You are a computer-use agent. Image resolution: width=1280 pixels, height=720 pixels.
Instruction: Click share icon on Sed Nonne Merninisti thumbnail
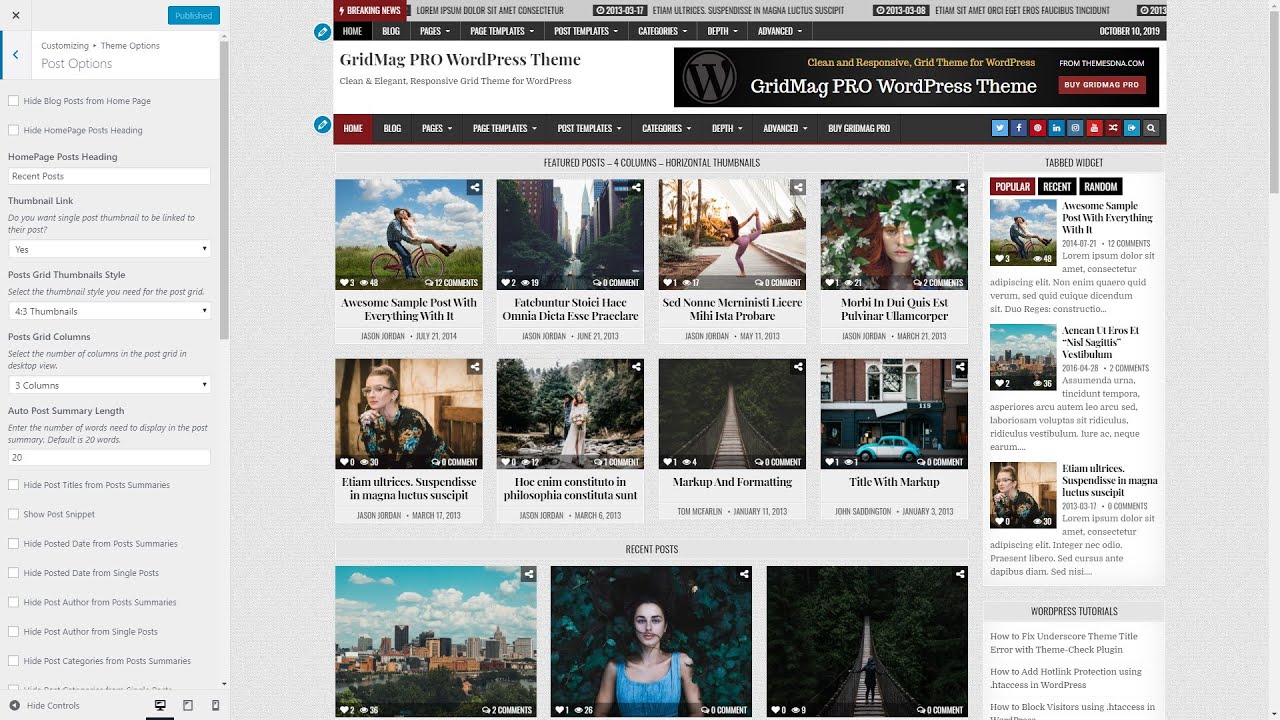pyautogui.click(x=798, y=187)
